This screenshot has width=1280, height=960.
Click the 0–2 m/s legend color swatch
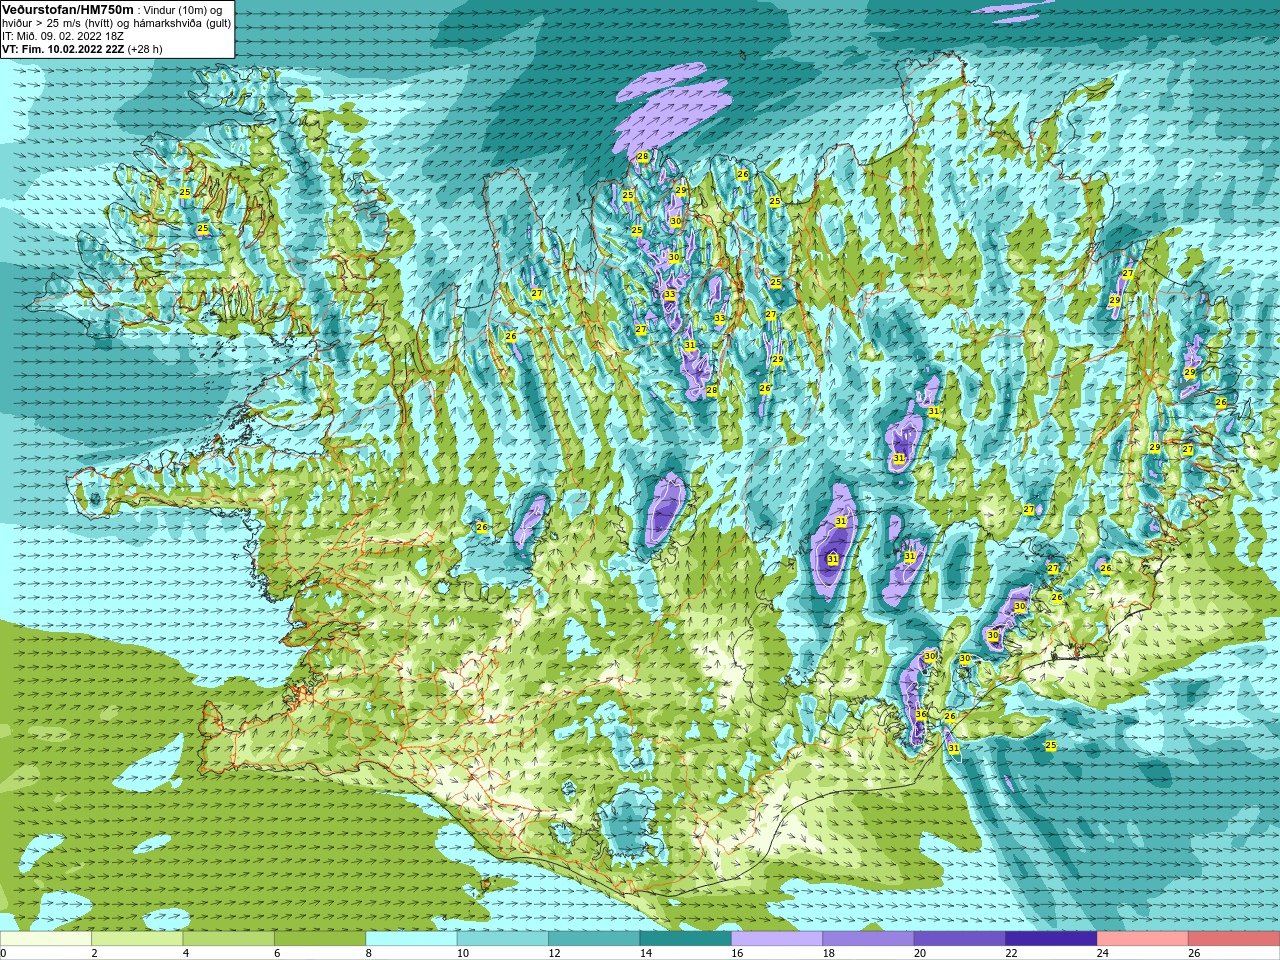tap(46, 939)
